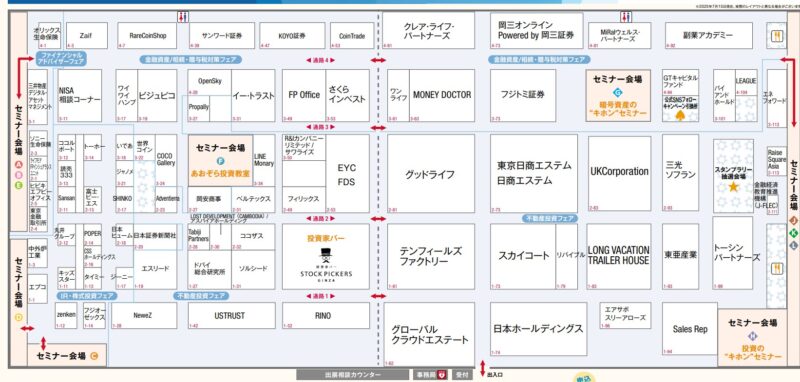Viewport: 800px width, 382px height.
Task: Click the green K circle on right セミナー会場
Action: (793, 233)
